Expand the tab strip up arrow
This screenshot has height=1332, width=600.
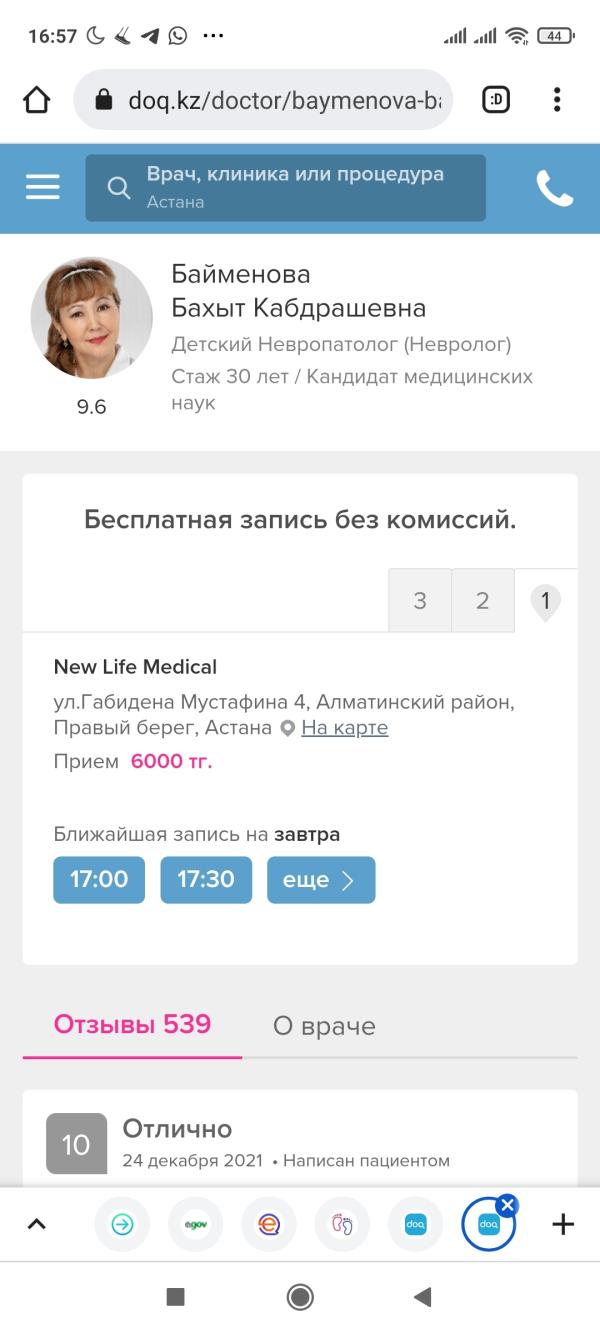point(37,1224)
